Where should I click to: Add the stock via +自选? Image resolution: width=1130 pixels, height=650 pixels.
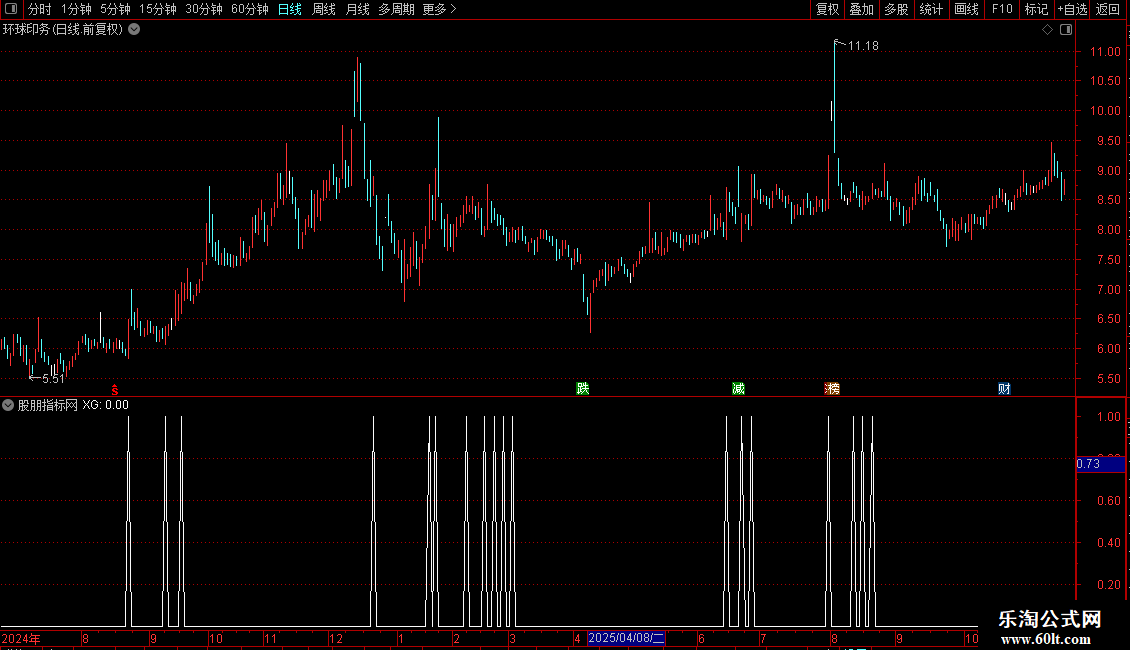pos(1072,9)
